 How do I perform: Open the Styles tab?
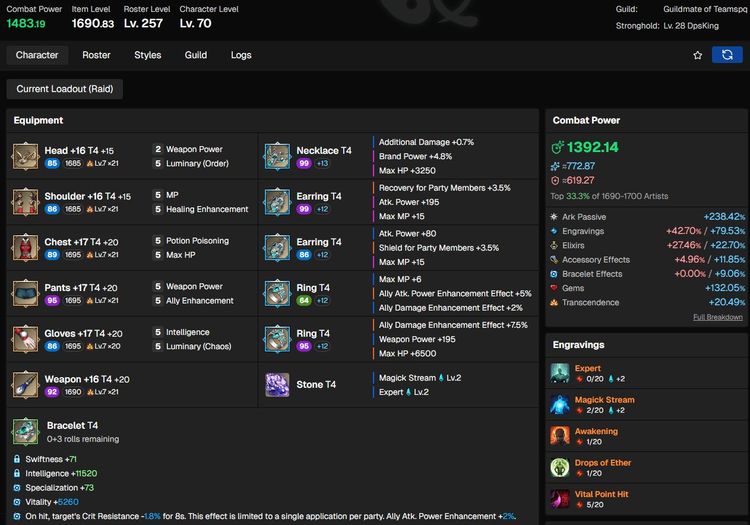point(147,55)
